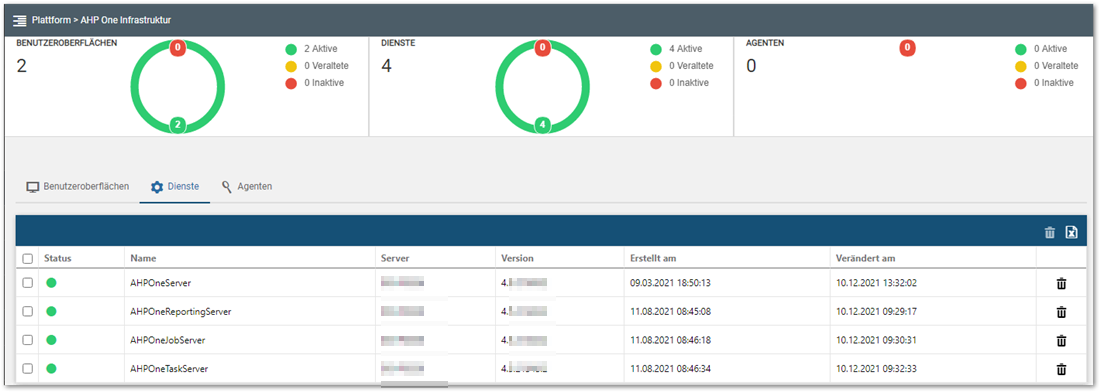Sort by the Status column header
This screenshot has height=392, width=1100.
pos(58,259)
